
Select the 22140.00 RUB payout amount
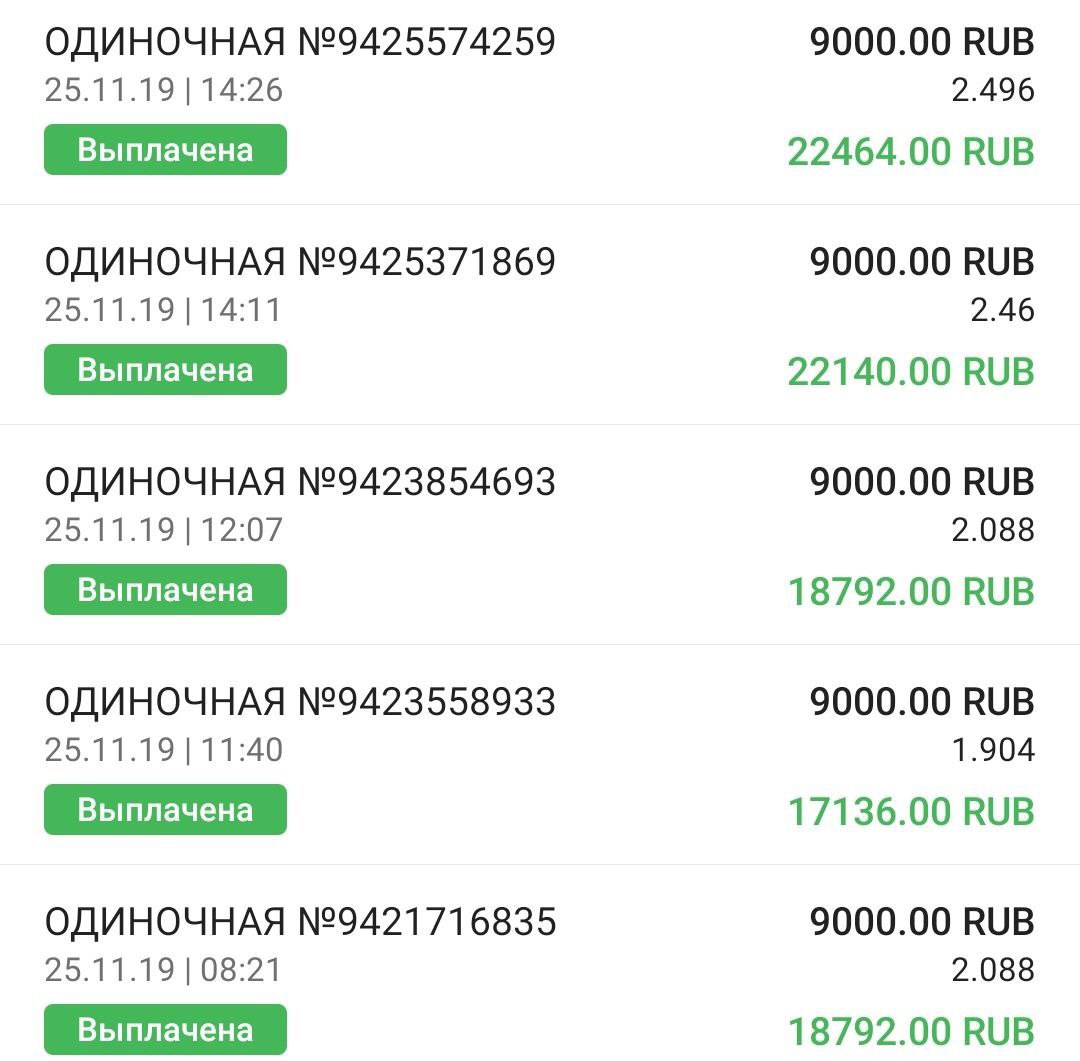(x=910, y=372)
